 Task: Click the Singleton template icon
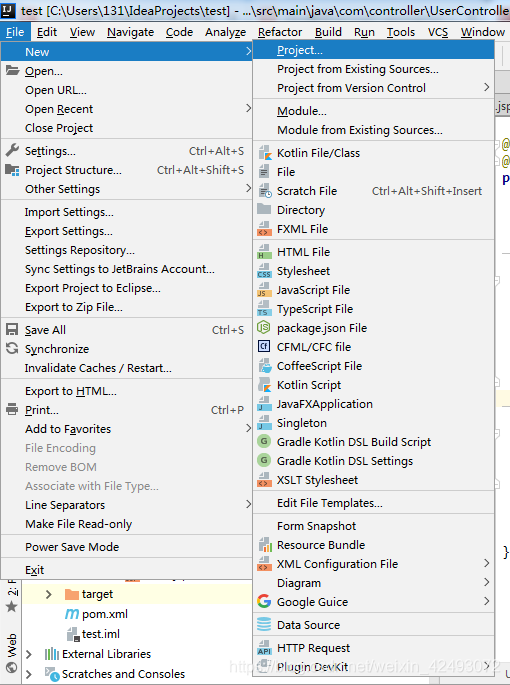(264, 423)
